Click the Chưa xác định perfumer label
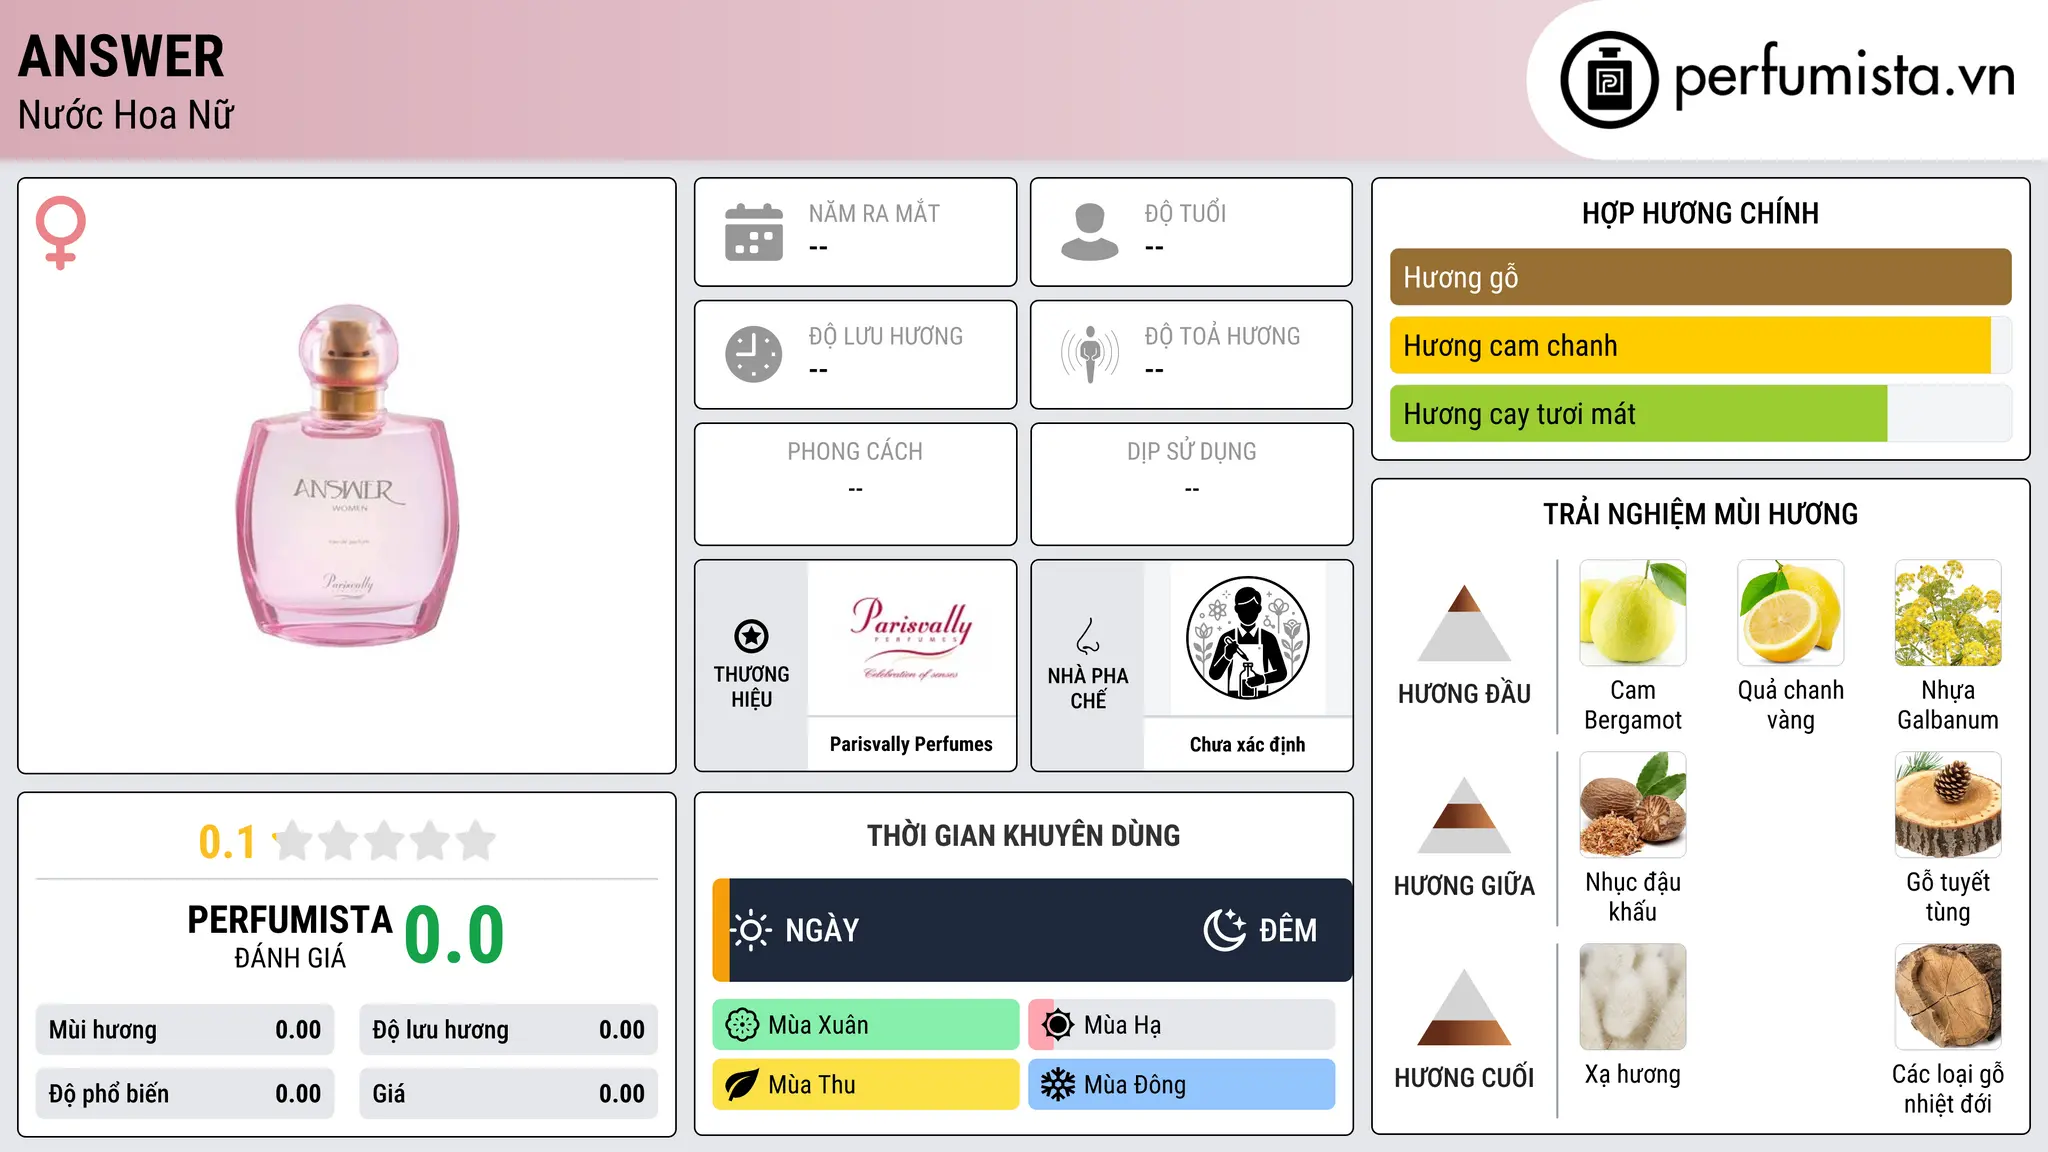 pos(1247,744)
